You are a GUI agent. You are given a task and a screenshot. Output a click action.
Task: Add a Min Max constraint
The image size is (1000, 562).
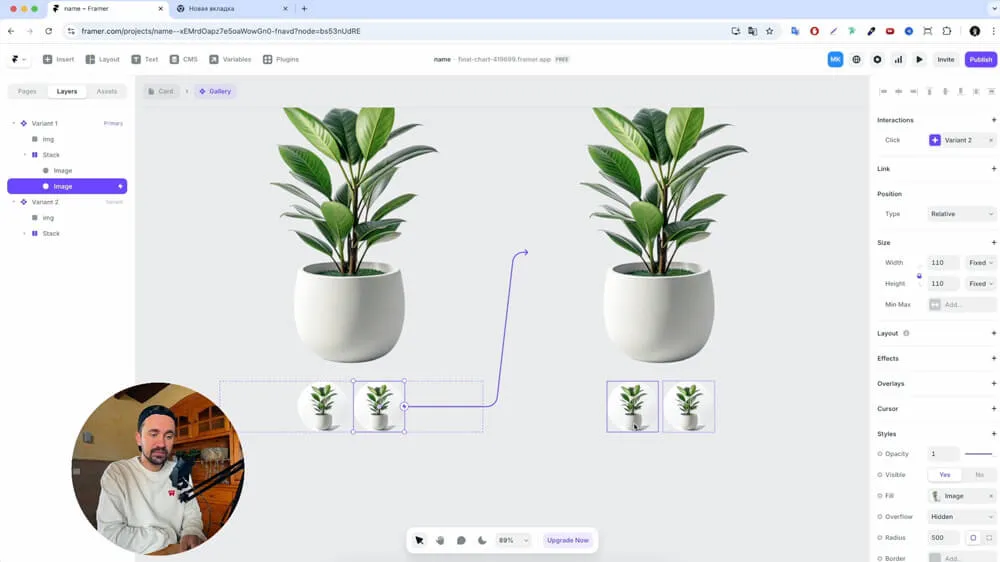coord(961,305)
